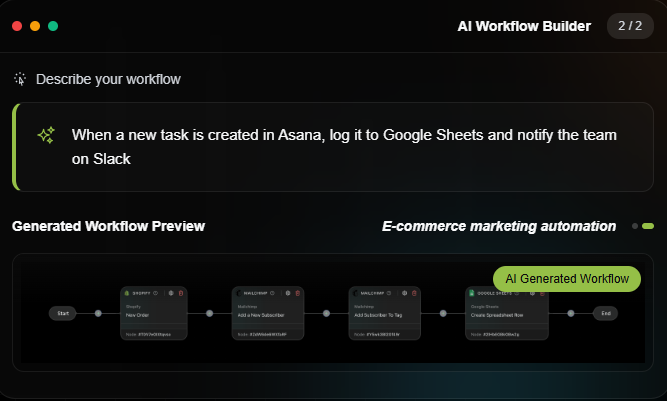Add a step between the two Mailchimp nodes

(326, 313)
